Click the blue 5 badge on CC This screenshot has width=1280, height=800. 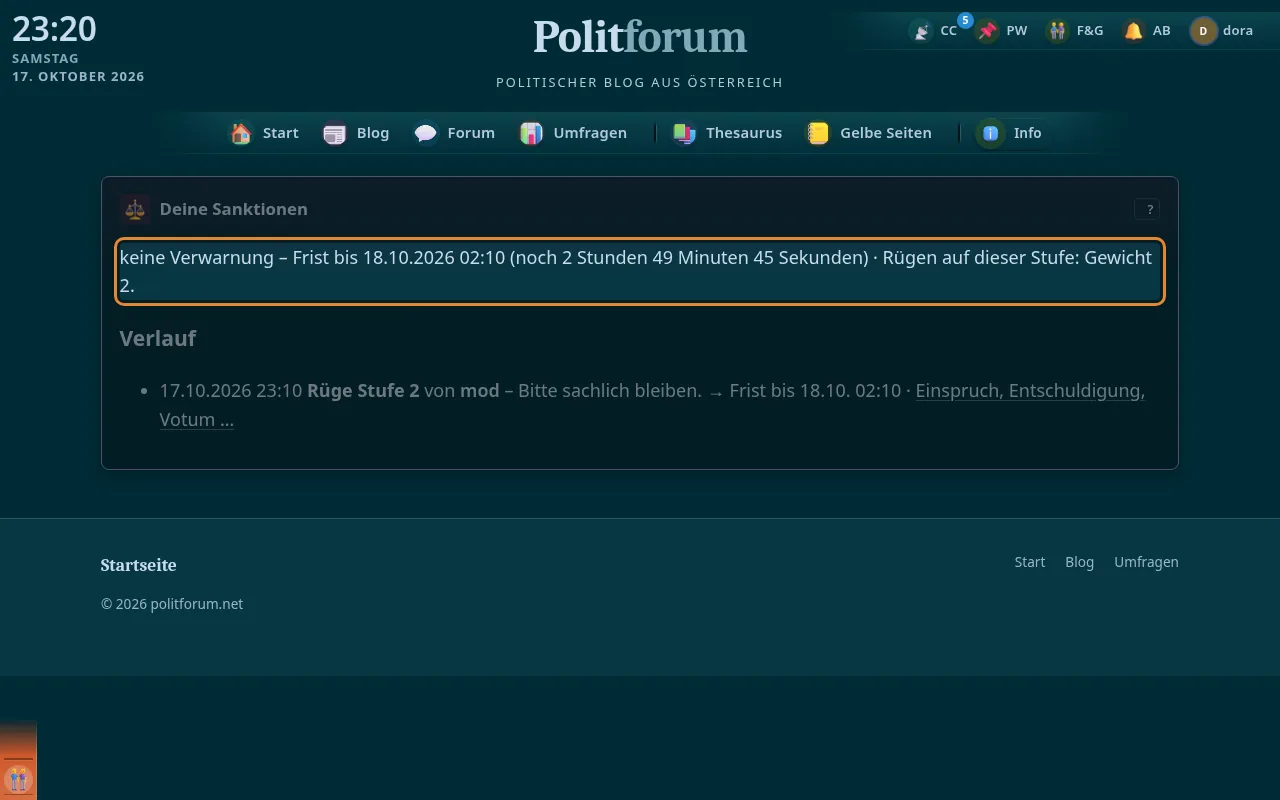click(965, 20)
